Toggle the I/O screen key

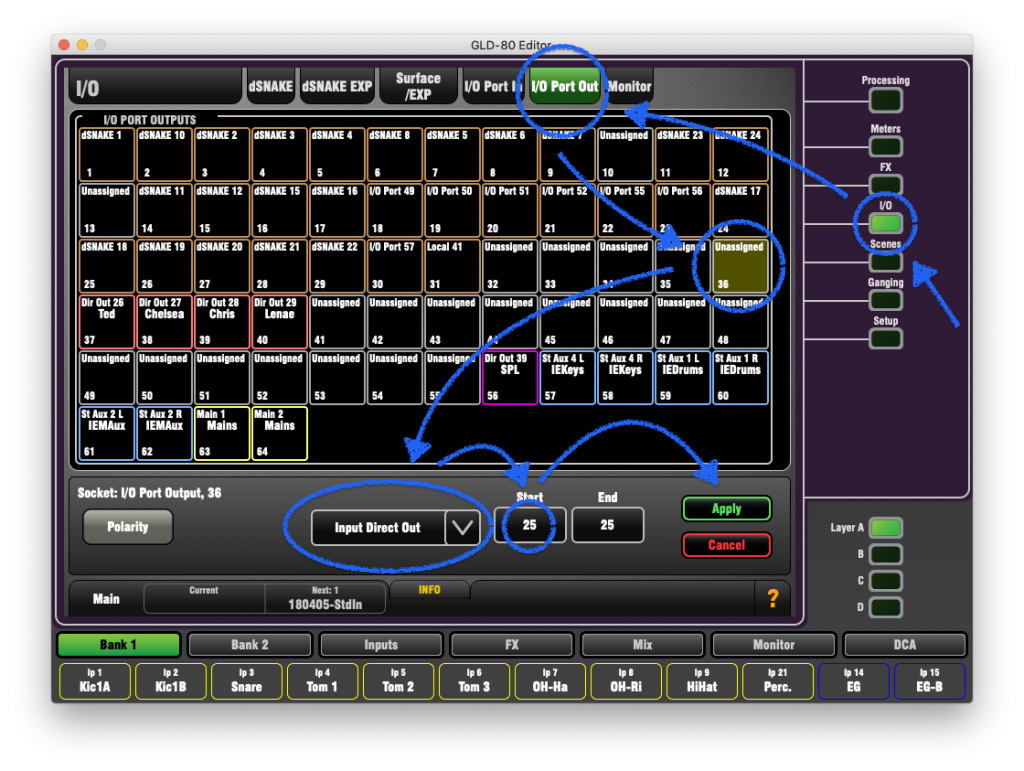pyautogui.click(x=885, y=223)
